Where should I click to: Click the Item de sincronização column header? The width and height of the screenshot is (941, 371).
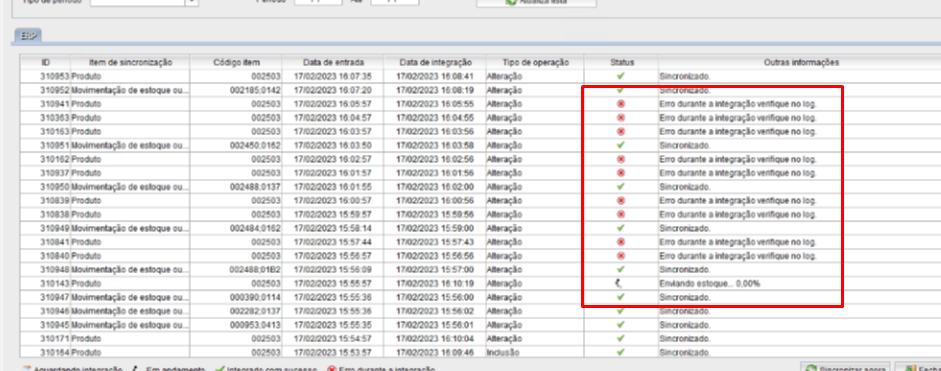130,62
